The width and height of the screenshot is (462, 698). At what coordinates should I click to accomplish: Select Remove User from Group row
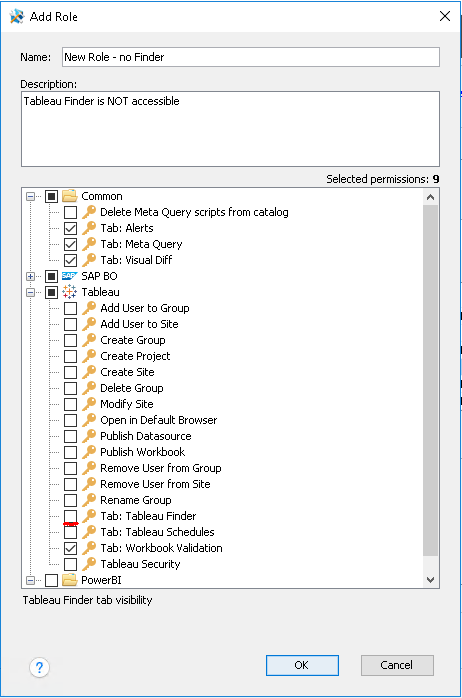(161, 468)
